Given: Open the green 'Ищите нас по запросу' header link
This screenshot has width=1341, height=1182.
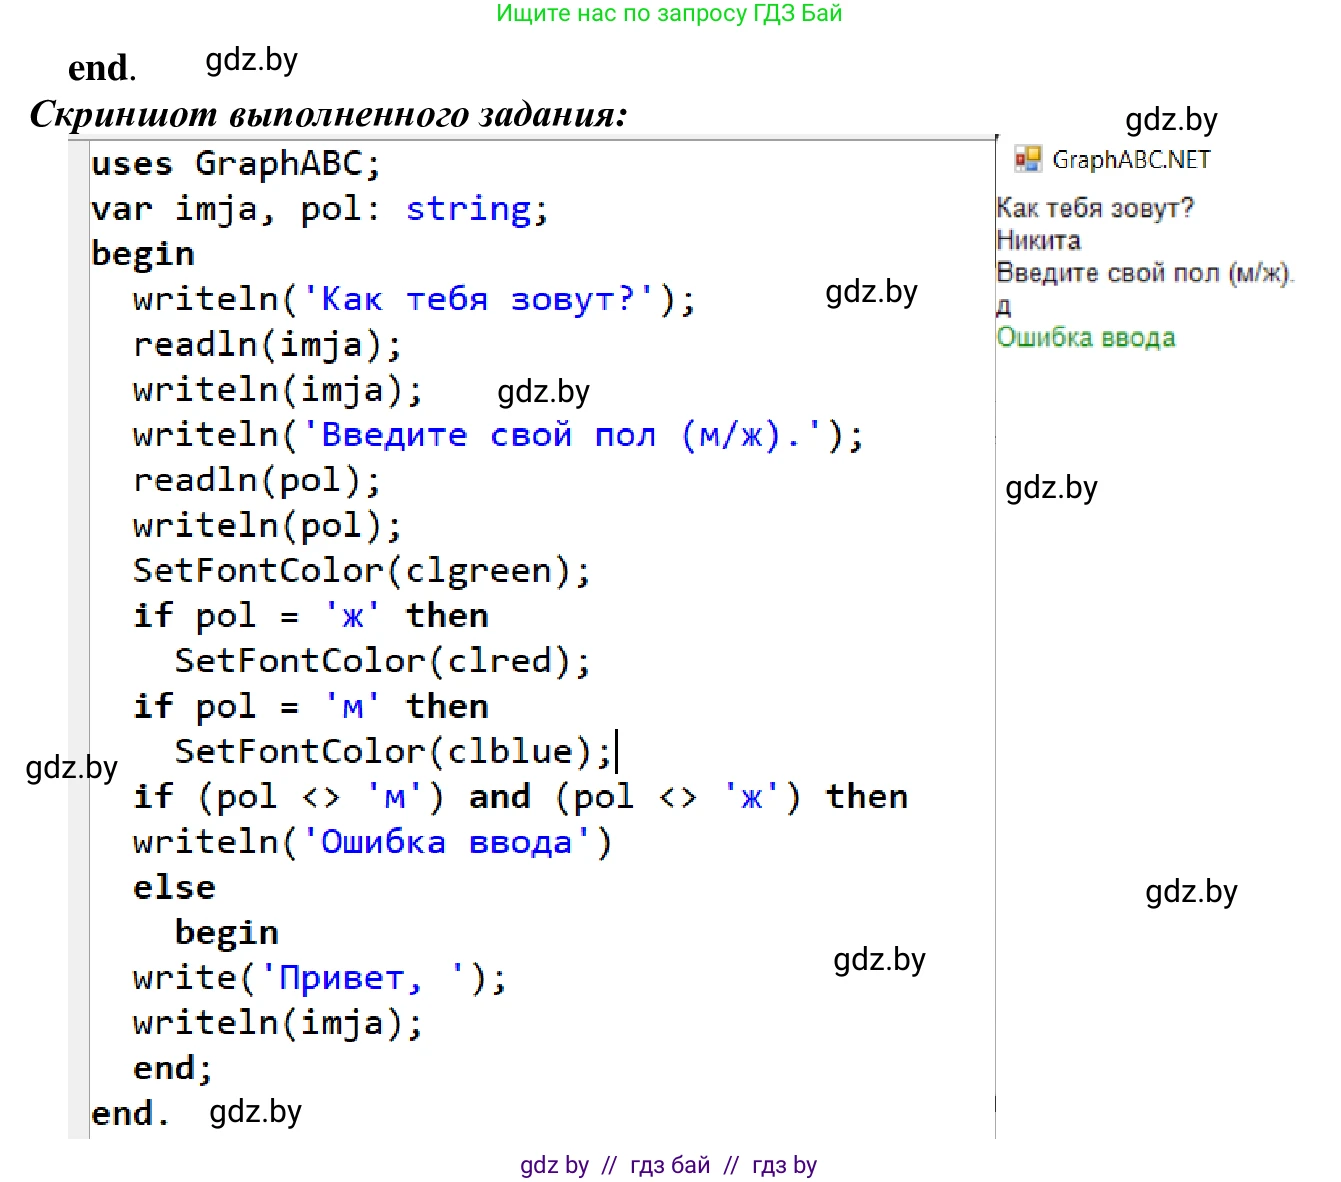Looking at the screenshot, I should tap(669, 14).
